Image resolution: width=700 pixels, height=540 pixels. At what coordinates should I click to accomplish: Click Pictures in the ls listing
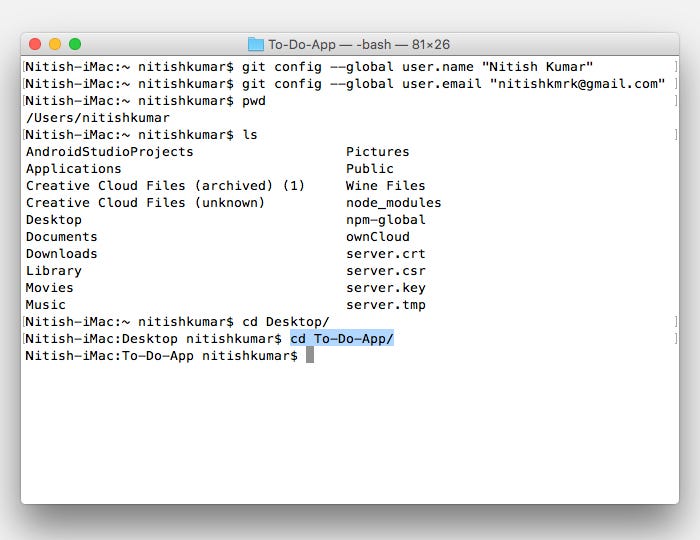(377, 152)
